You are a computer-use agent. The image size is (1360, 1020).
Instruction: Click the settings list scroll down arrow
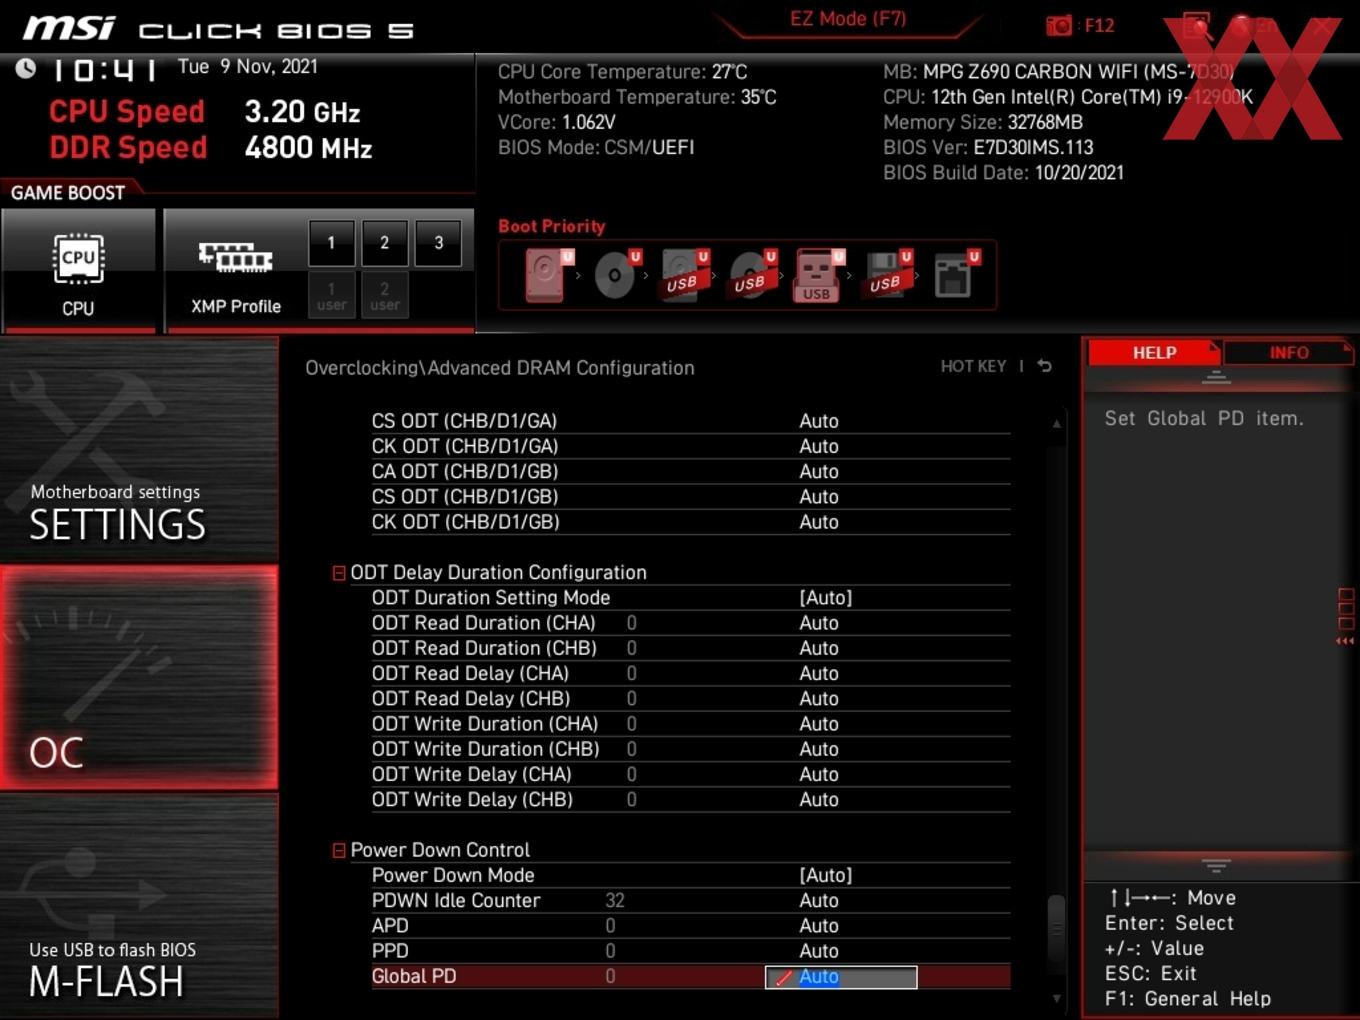[1056, 998]
